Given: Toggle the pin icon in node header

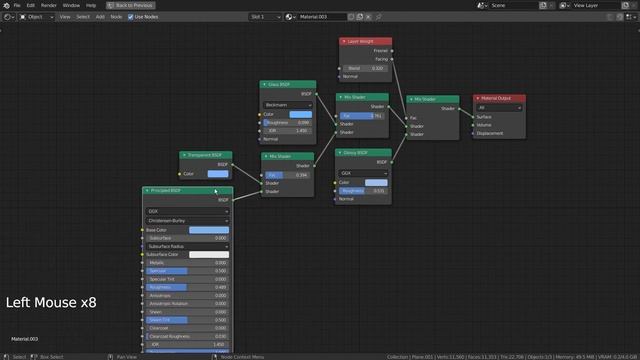Looking at the screenshot, I should click(x=379, y=17).
